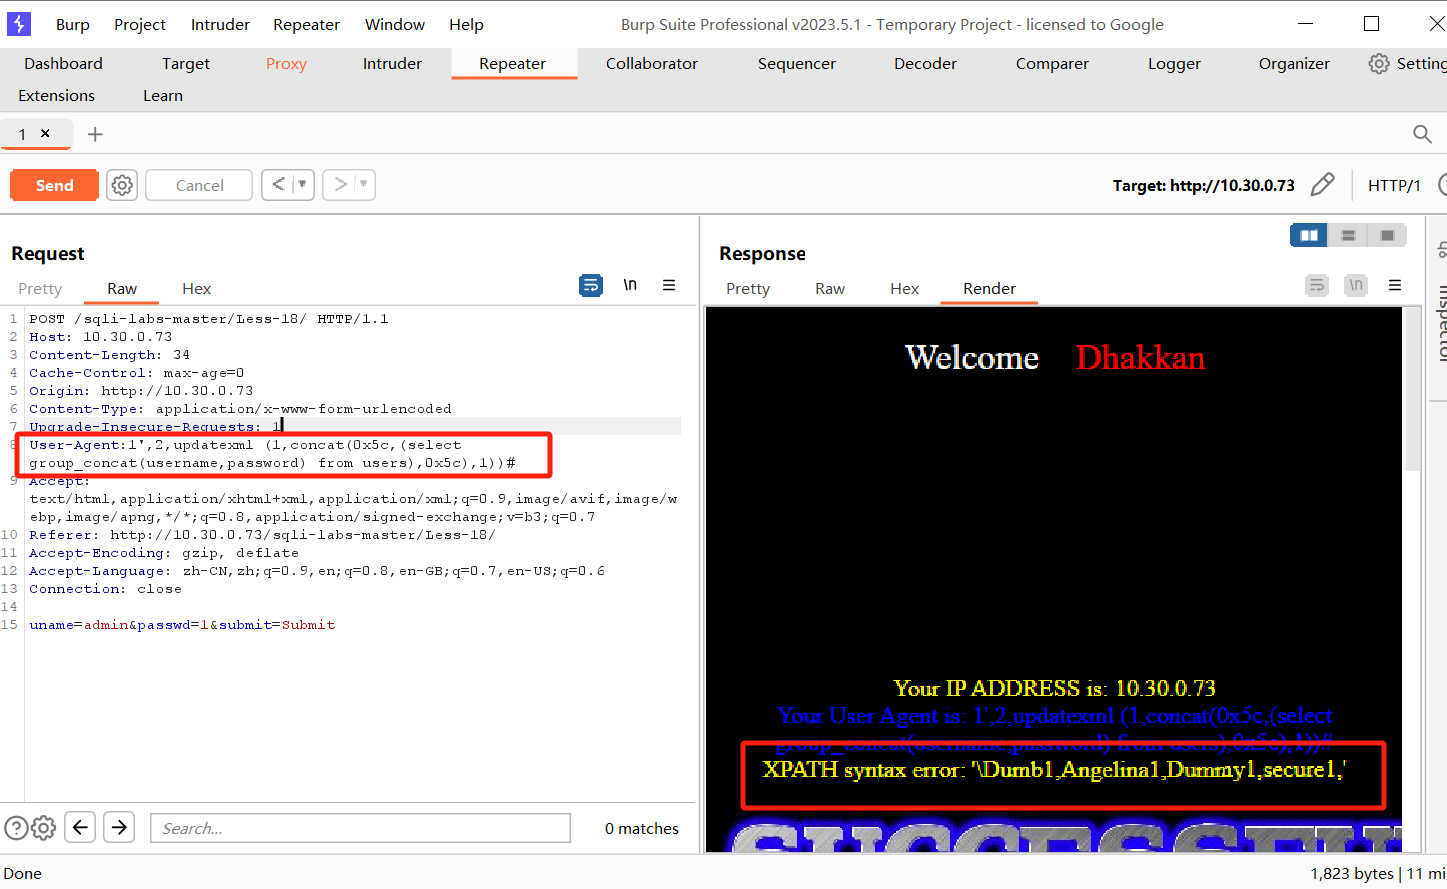
Task: Maximize the Burp Suite window
Action: (x=1371, y=23)
